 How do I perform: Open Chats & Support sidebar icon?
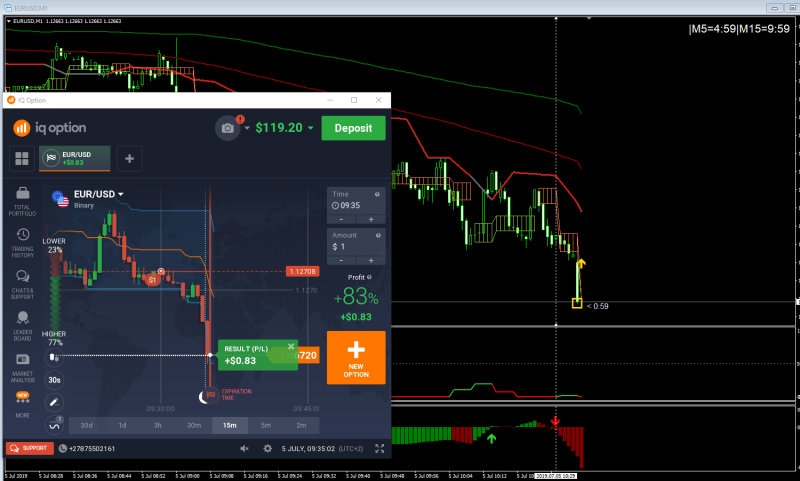pos(22,285)
